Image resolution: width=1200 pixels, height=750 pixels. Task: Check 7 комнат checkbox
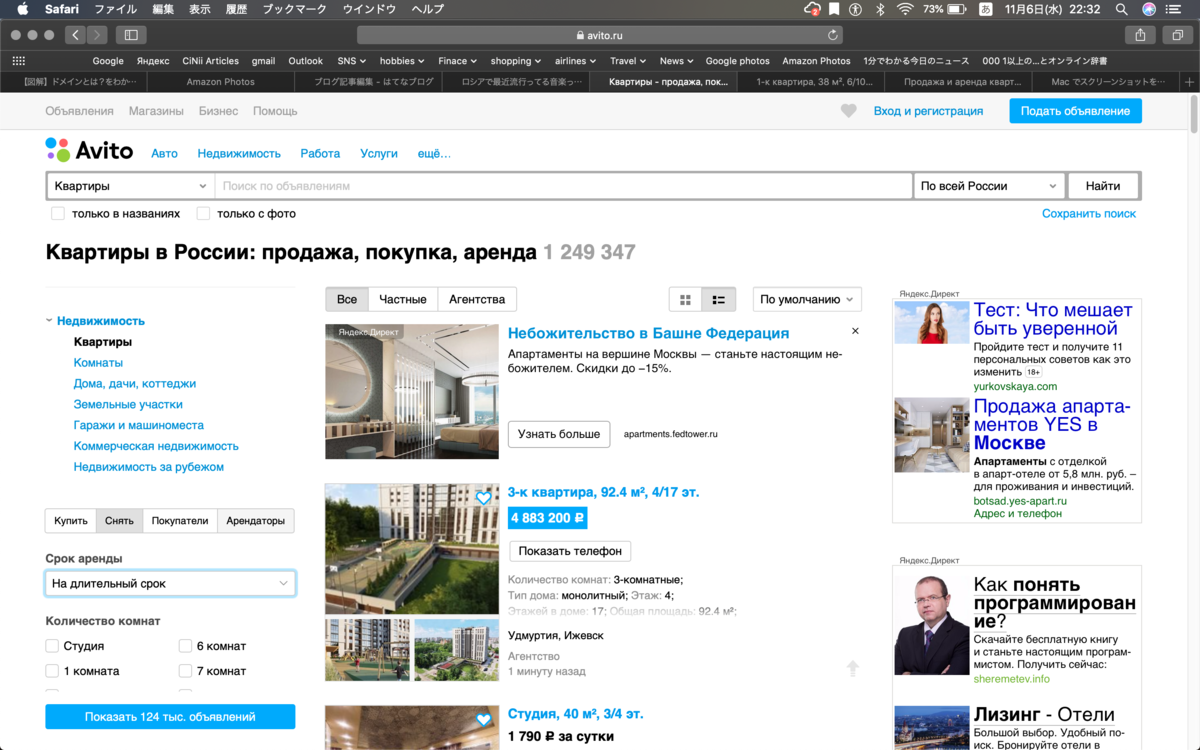point(185,671)
